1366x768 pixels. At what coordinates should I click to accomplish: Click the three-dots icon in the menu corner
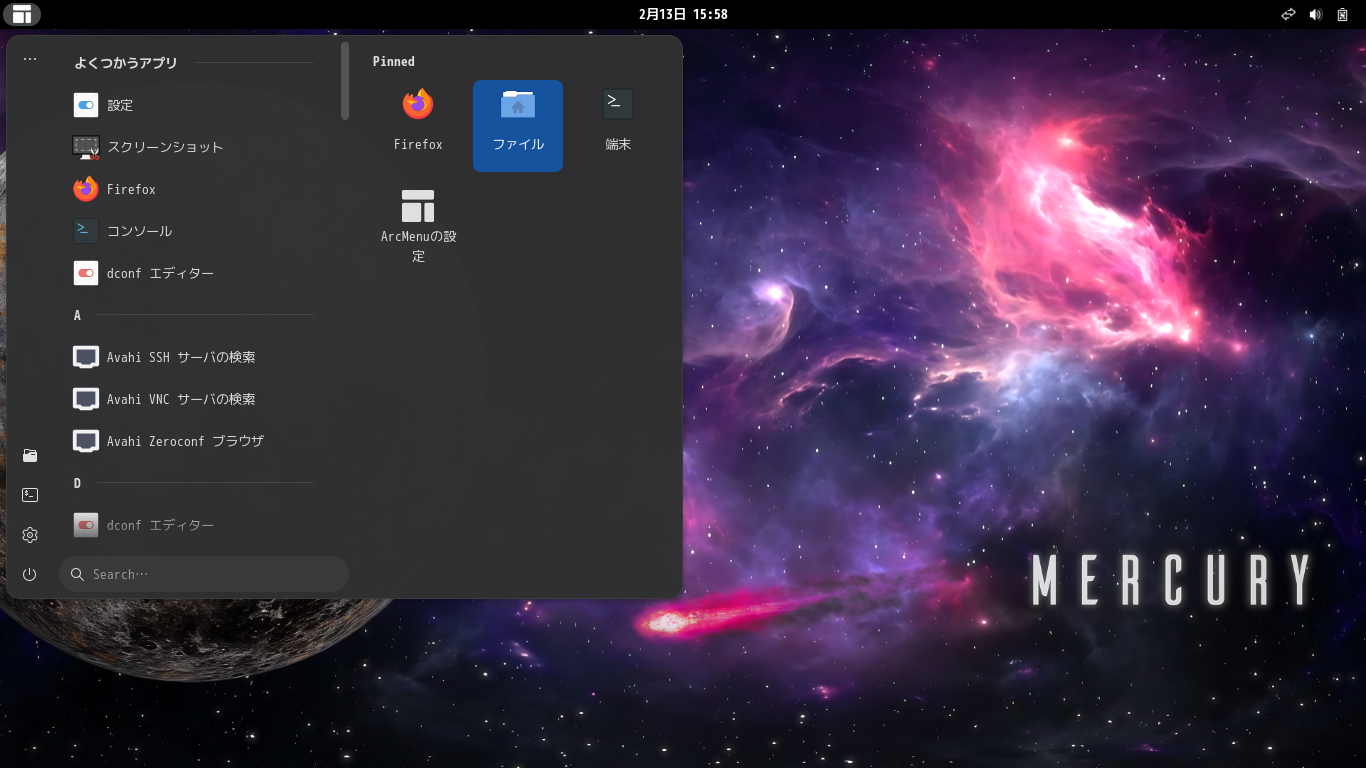pyautogui.click(x=30, y=59)
